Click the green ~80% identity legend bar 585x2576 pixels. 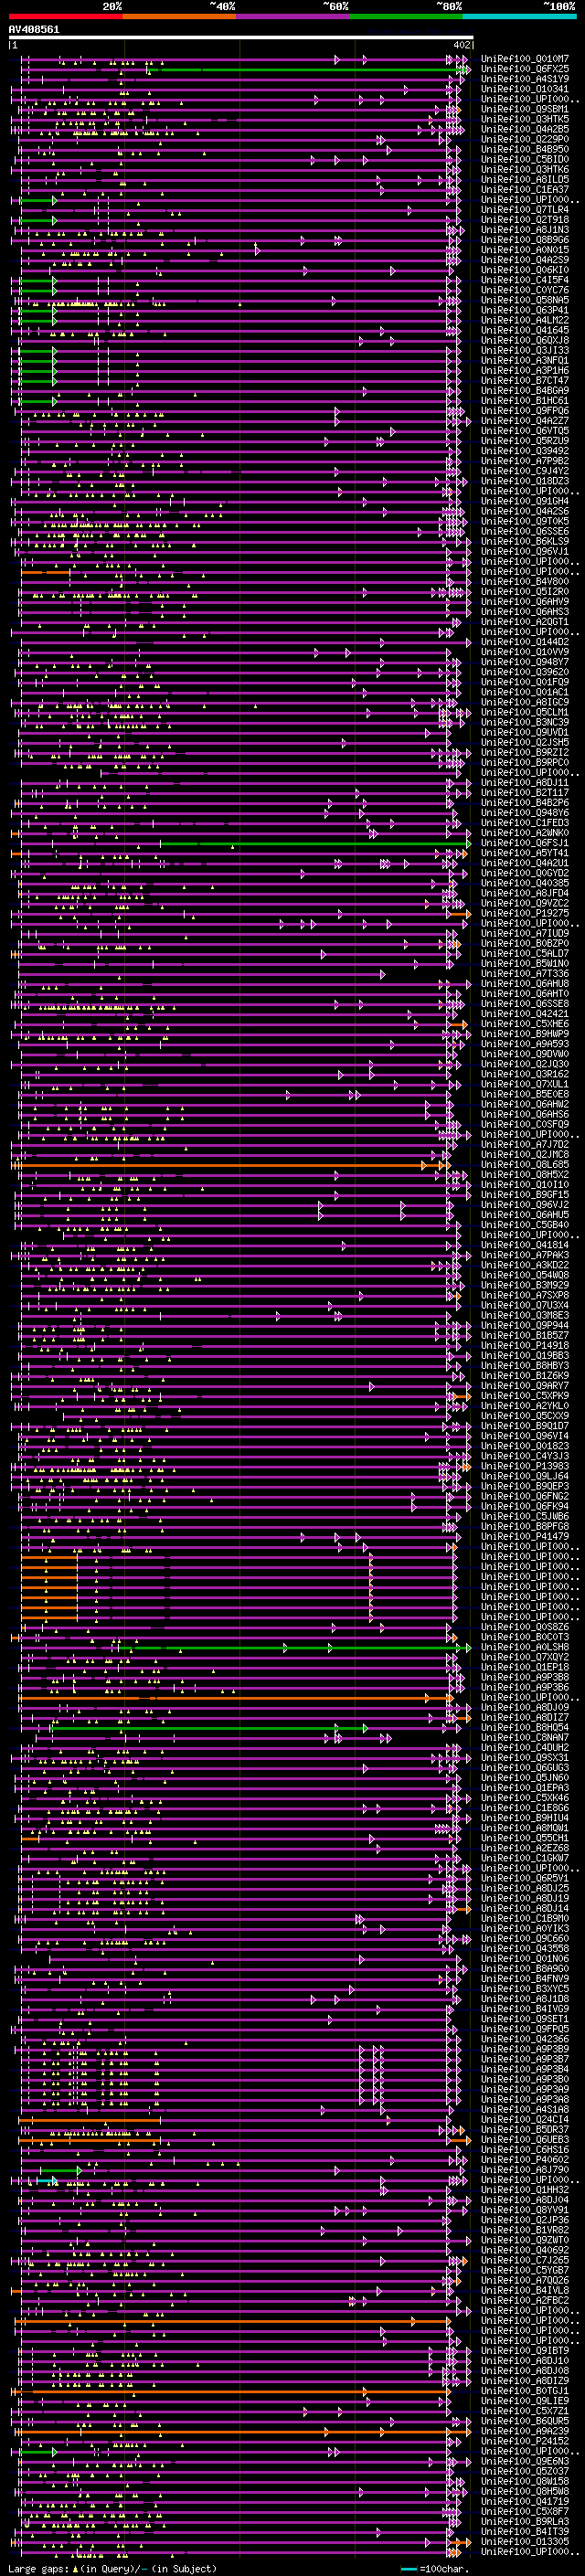pos(406,16)
